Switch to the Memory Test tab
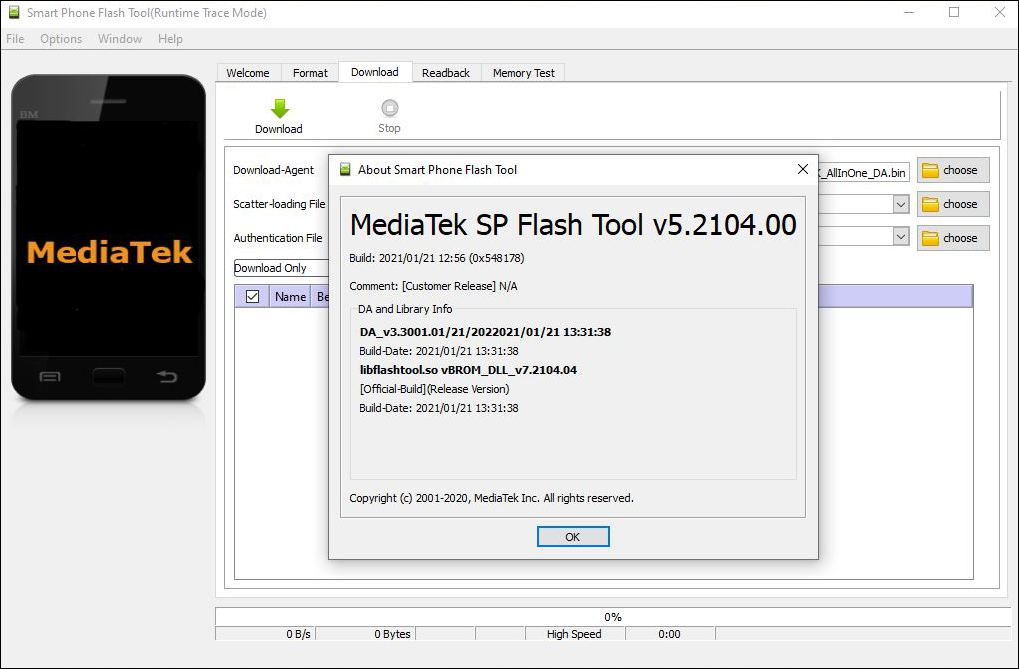1019x669 pixels. click(x=523, y=73)
